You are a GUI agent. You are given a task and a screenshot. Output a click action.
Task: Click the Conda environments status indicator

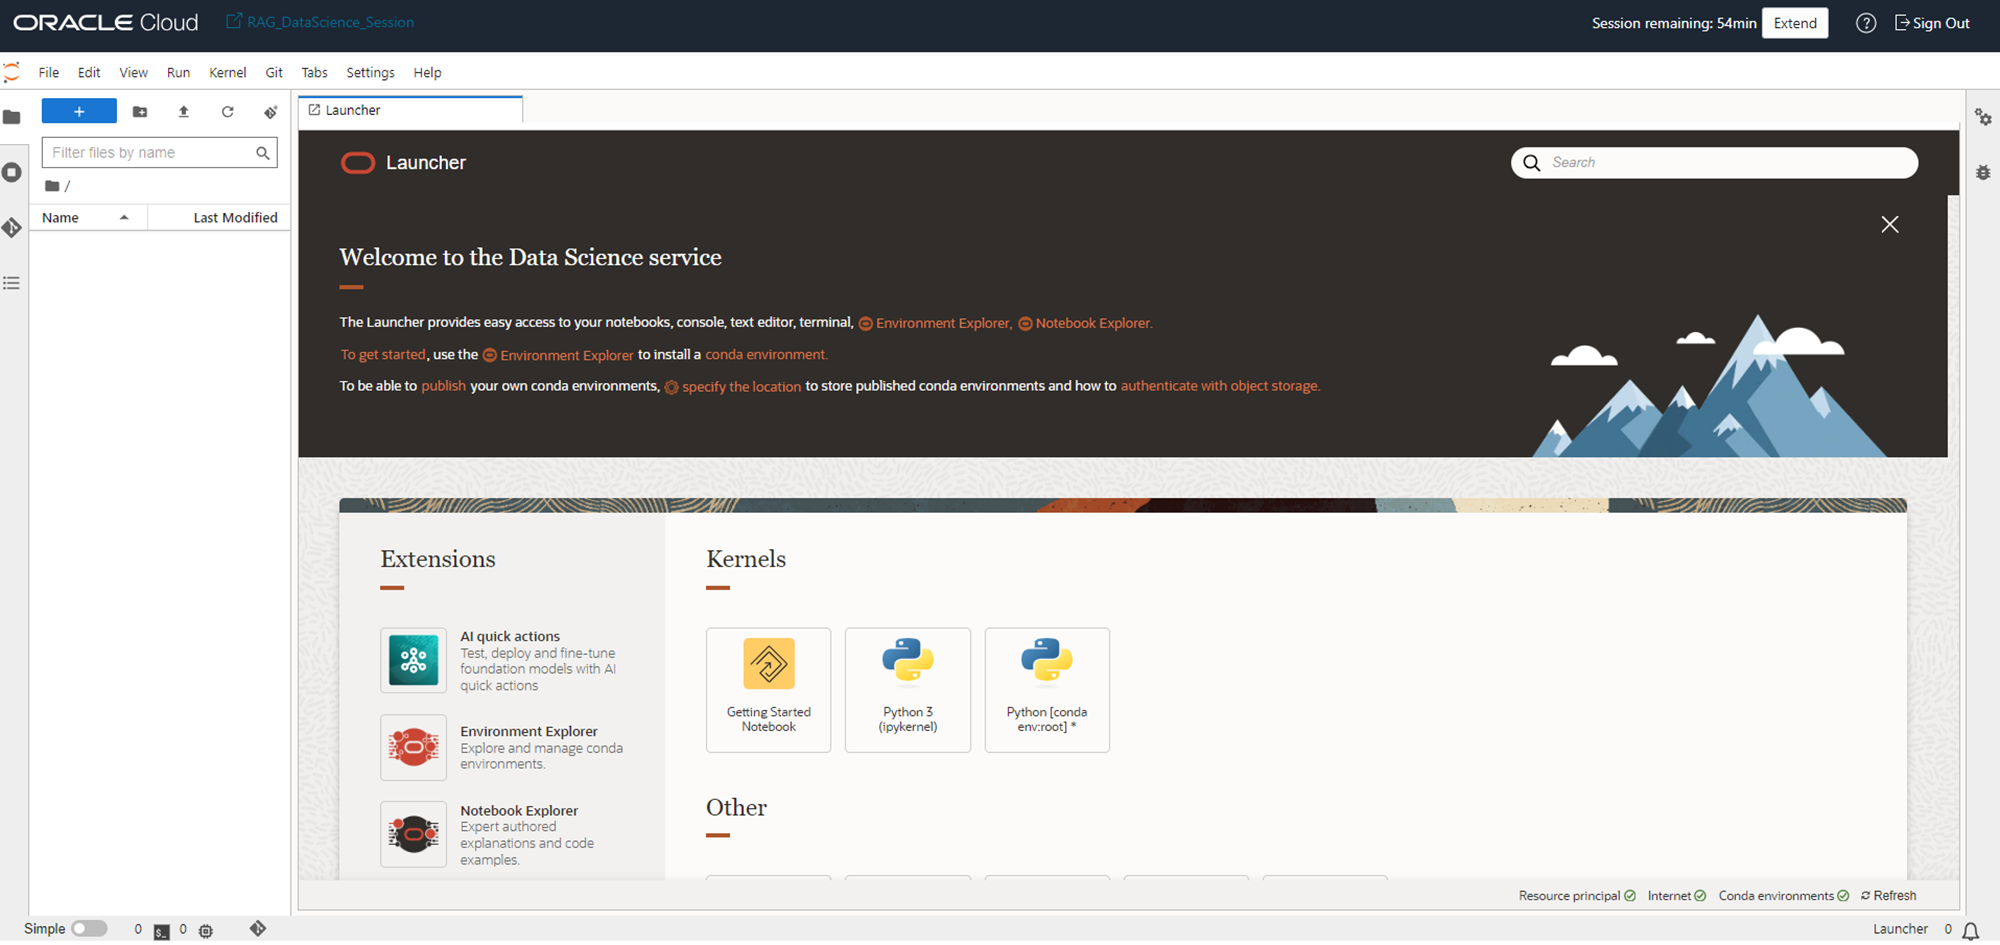pyautogui.click(x=1784, y=896)
